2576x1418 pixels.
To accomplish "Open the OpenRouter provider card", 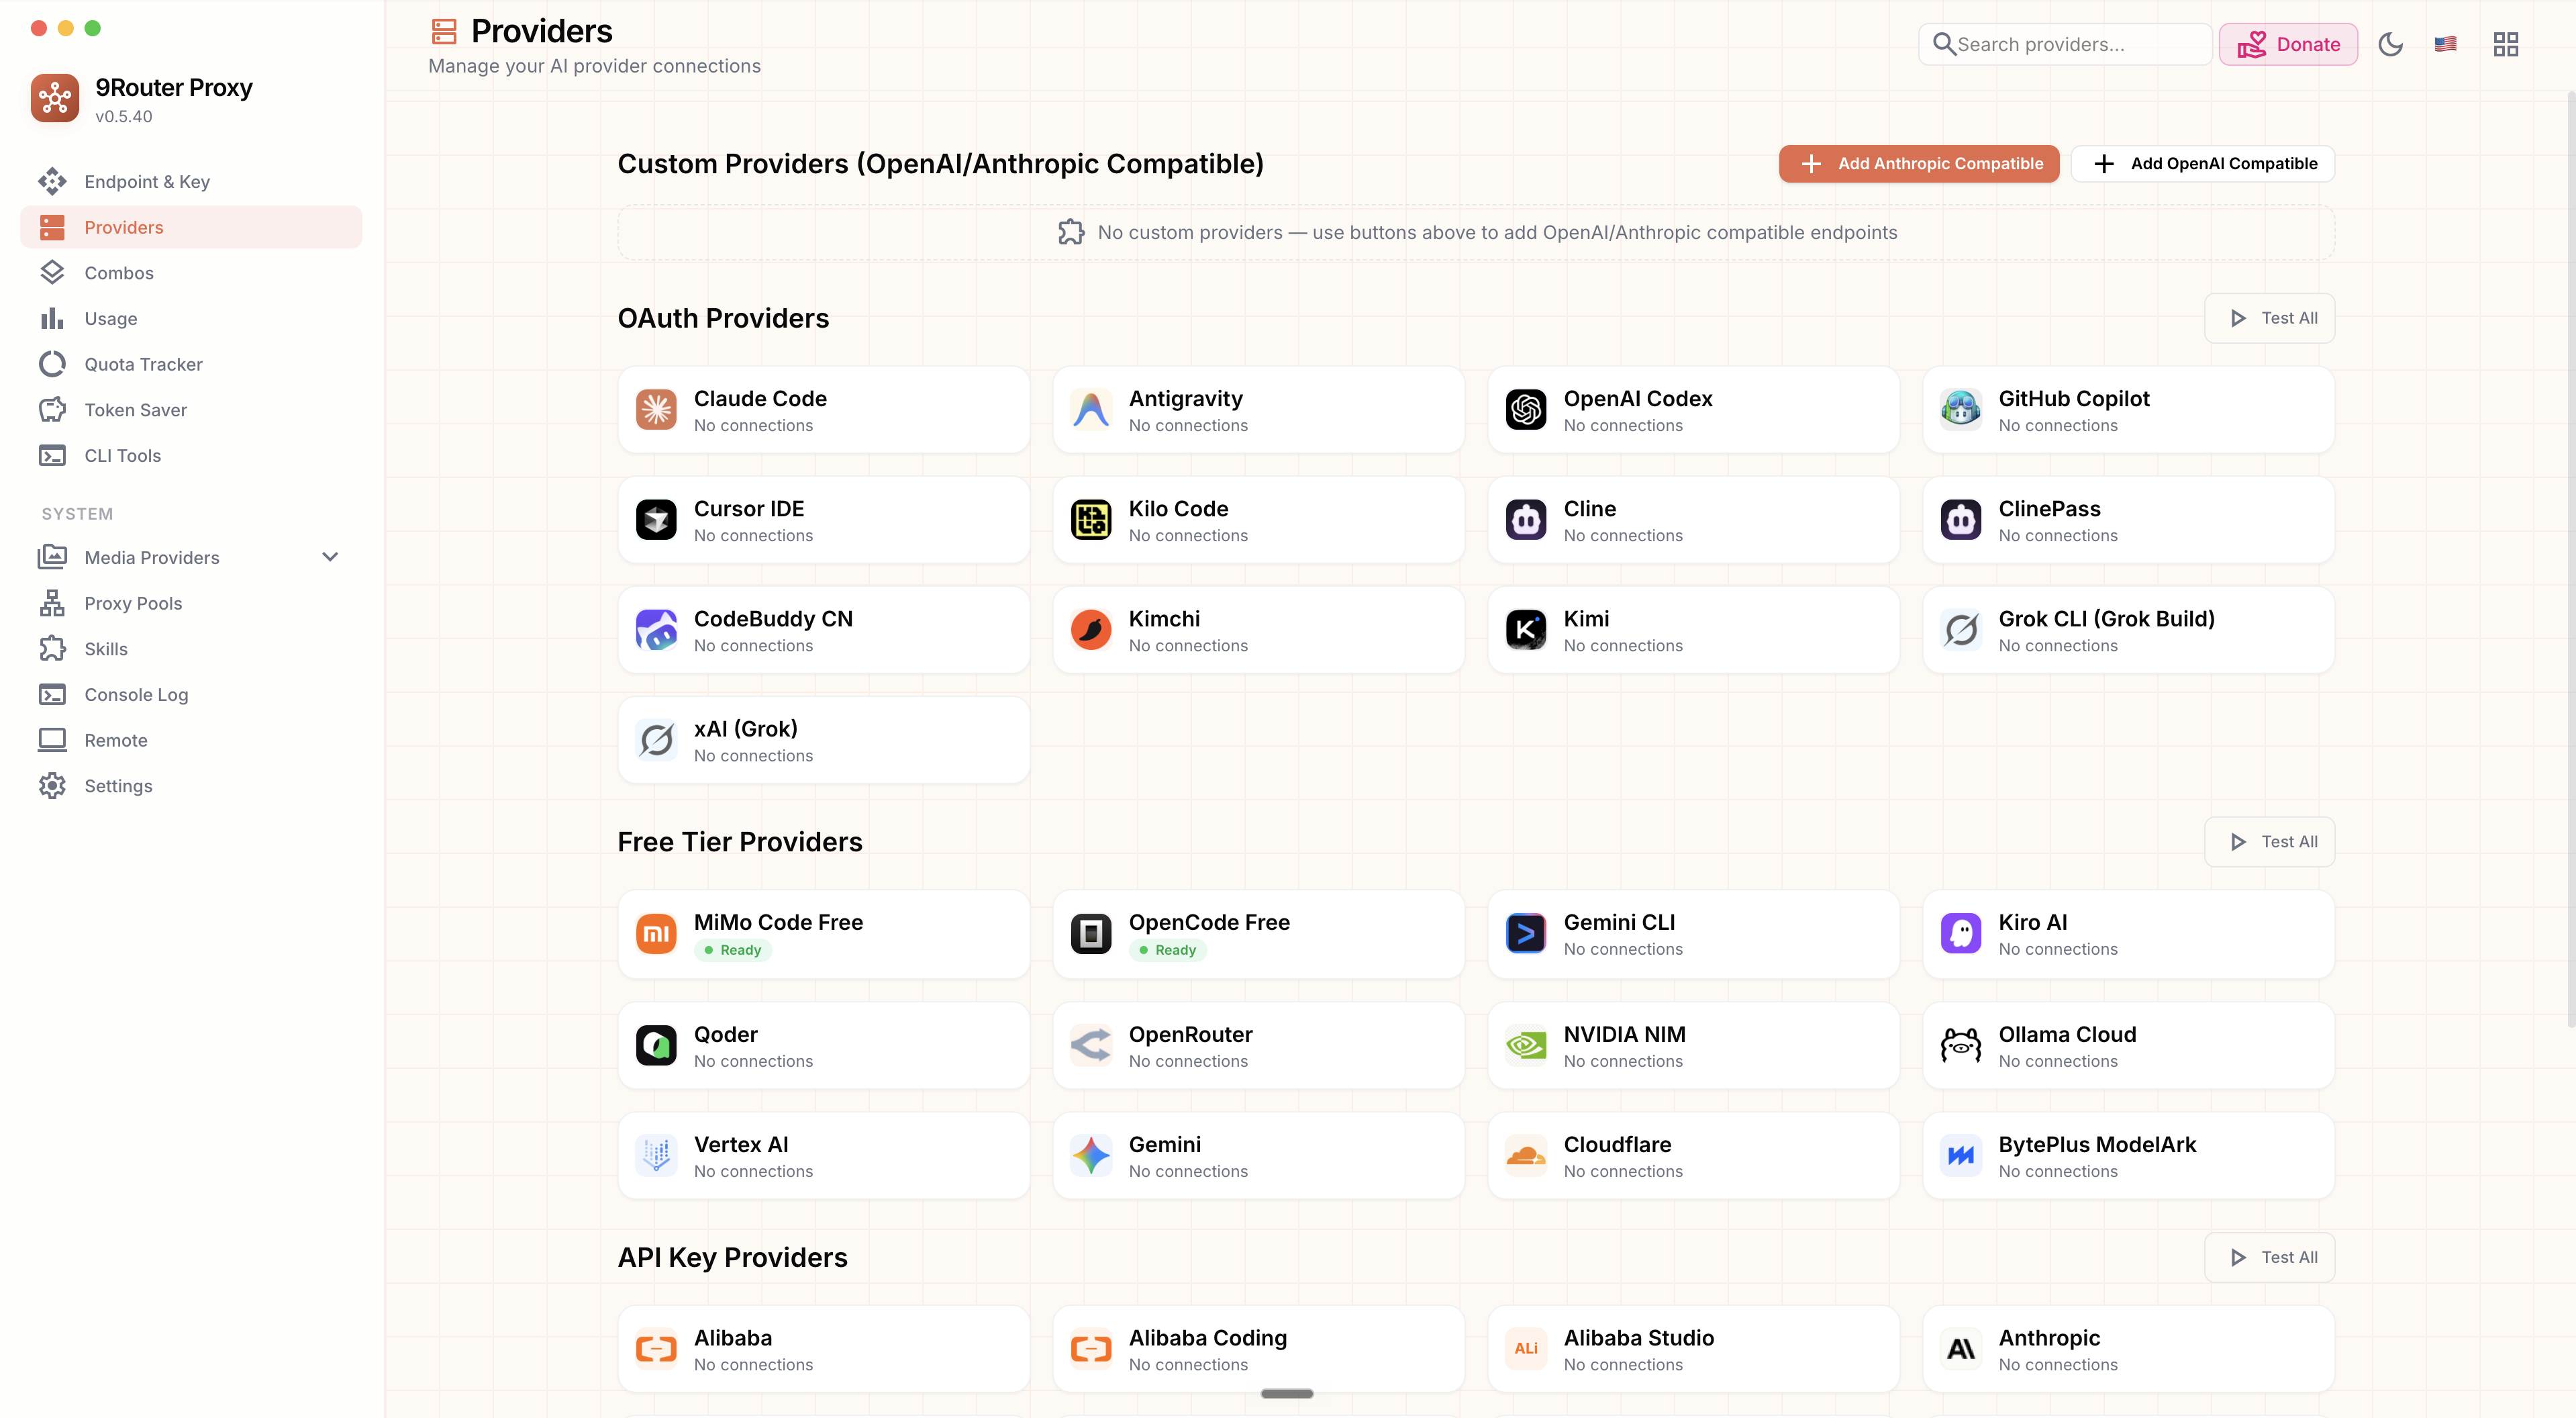I will point(1259,1046).
